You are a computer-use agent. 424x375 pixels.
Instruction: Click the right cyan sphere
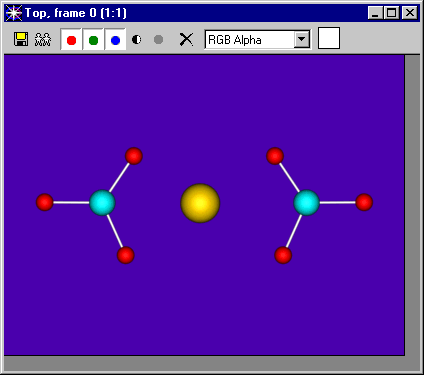click(306, 203)
